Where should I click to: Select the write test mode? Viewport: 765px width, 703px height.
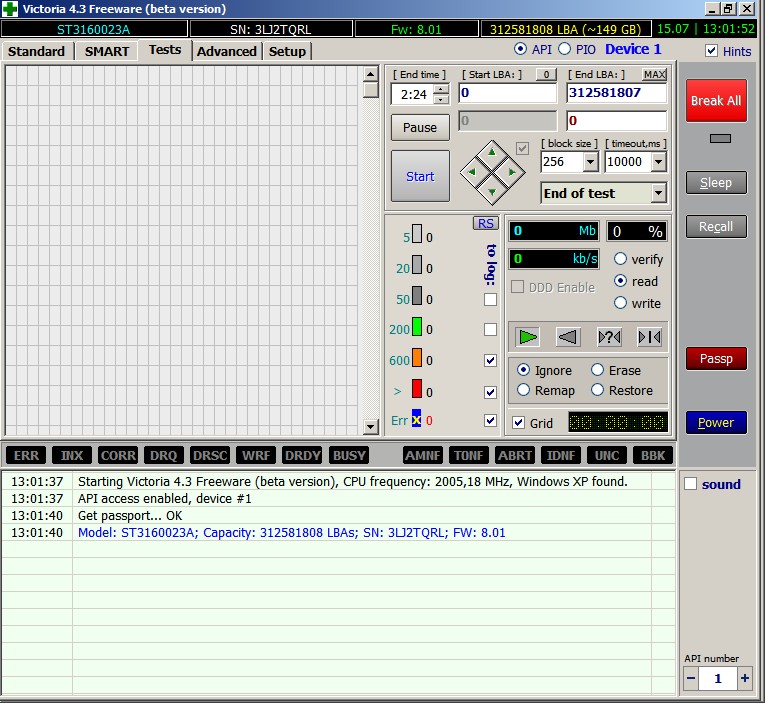click(x=620, y=303)
